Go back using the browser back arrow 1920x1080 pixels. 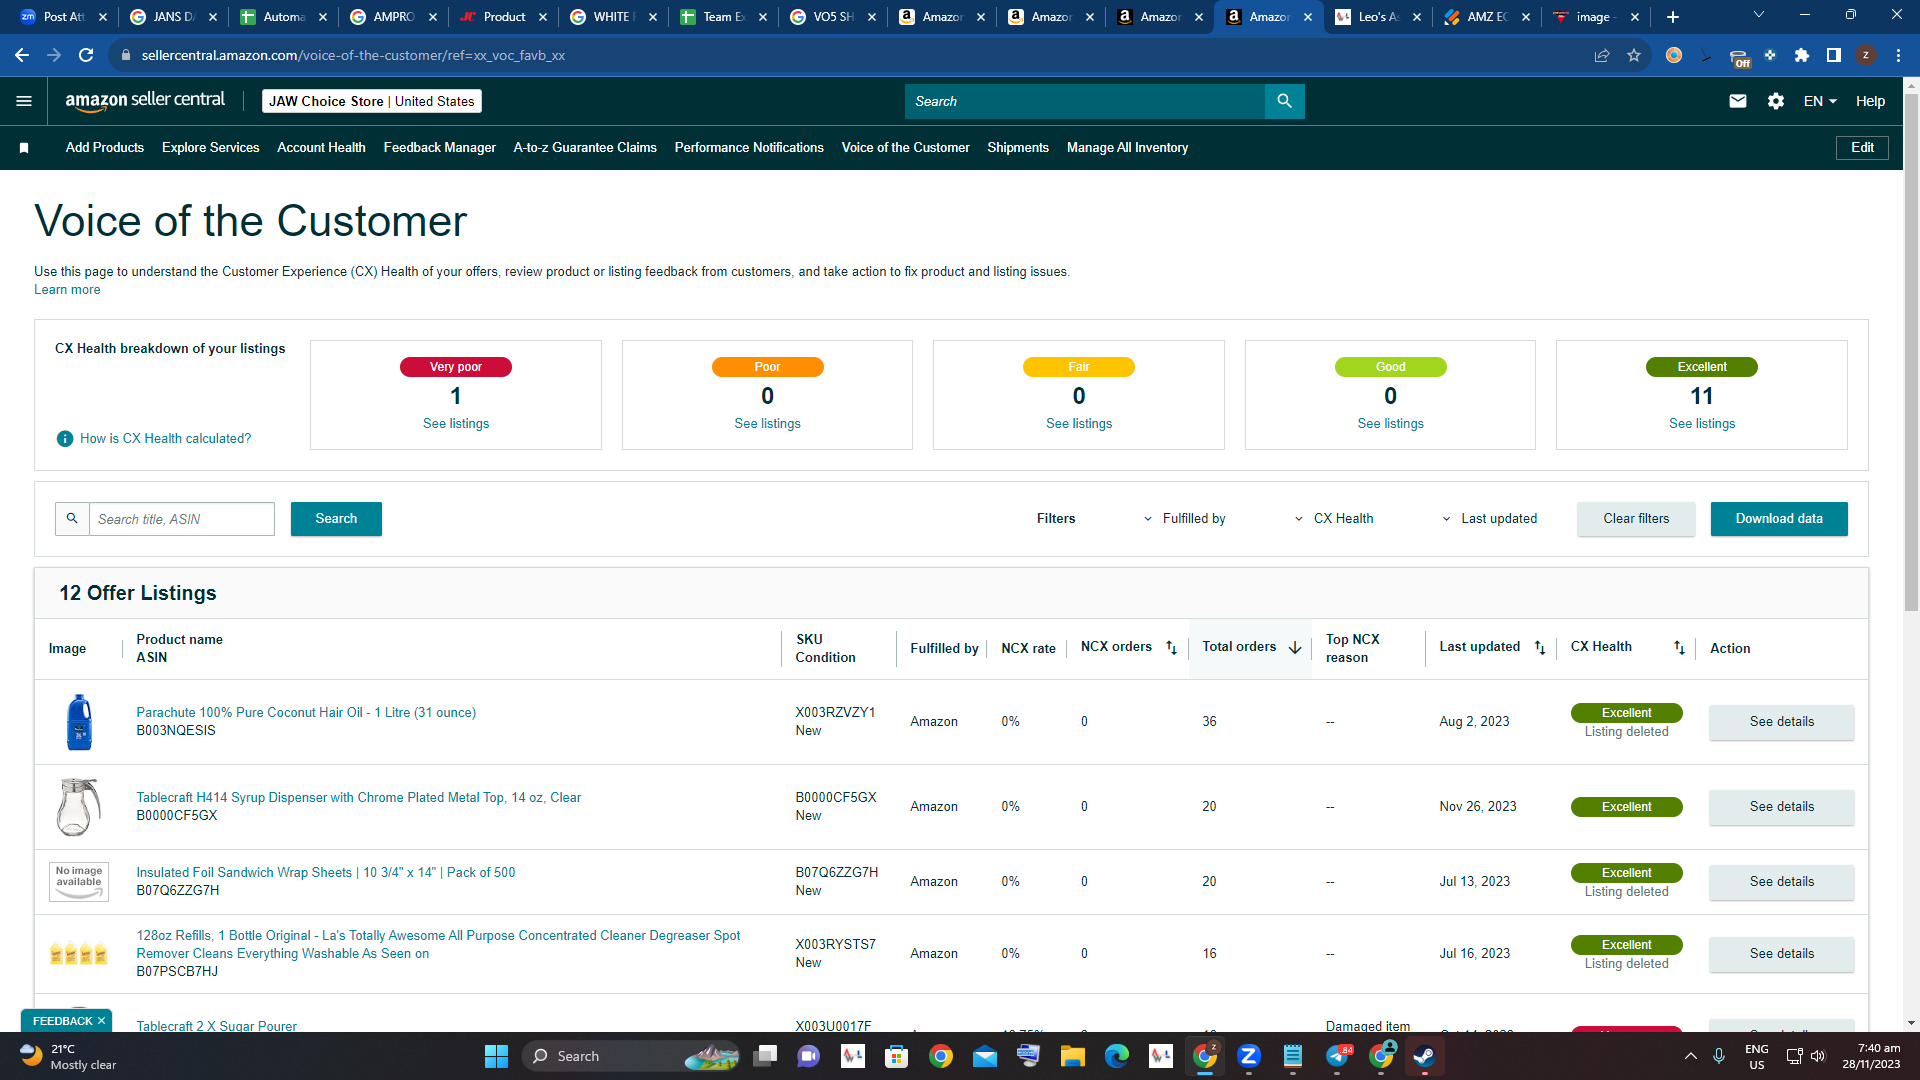(22, 55)
